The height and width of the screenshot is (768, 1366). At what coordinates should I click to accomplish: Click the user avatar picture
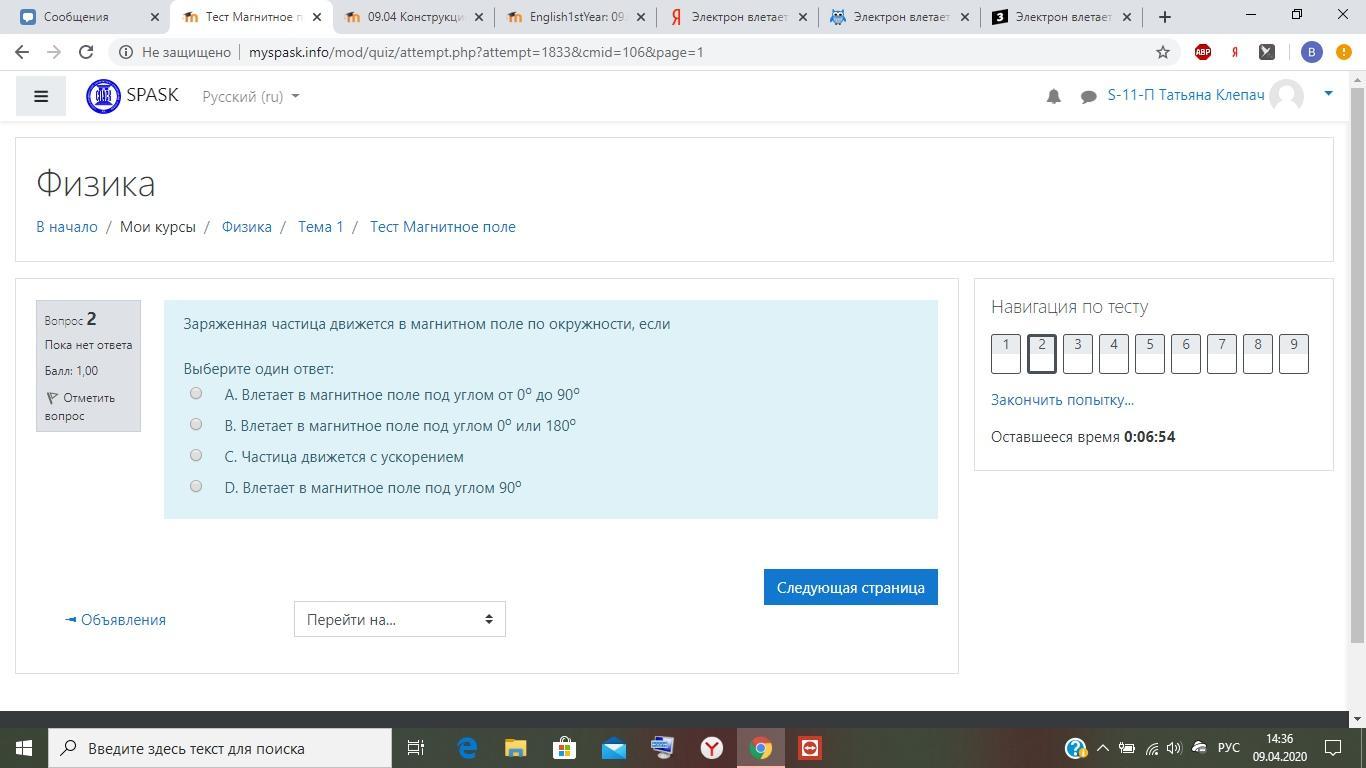click(x=1287, y=96)
